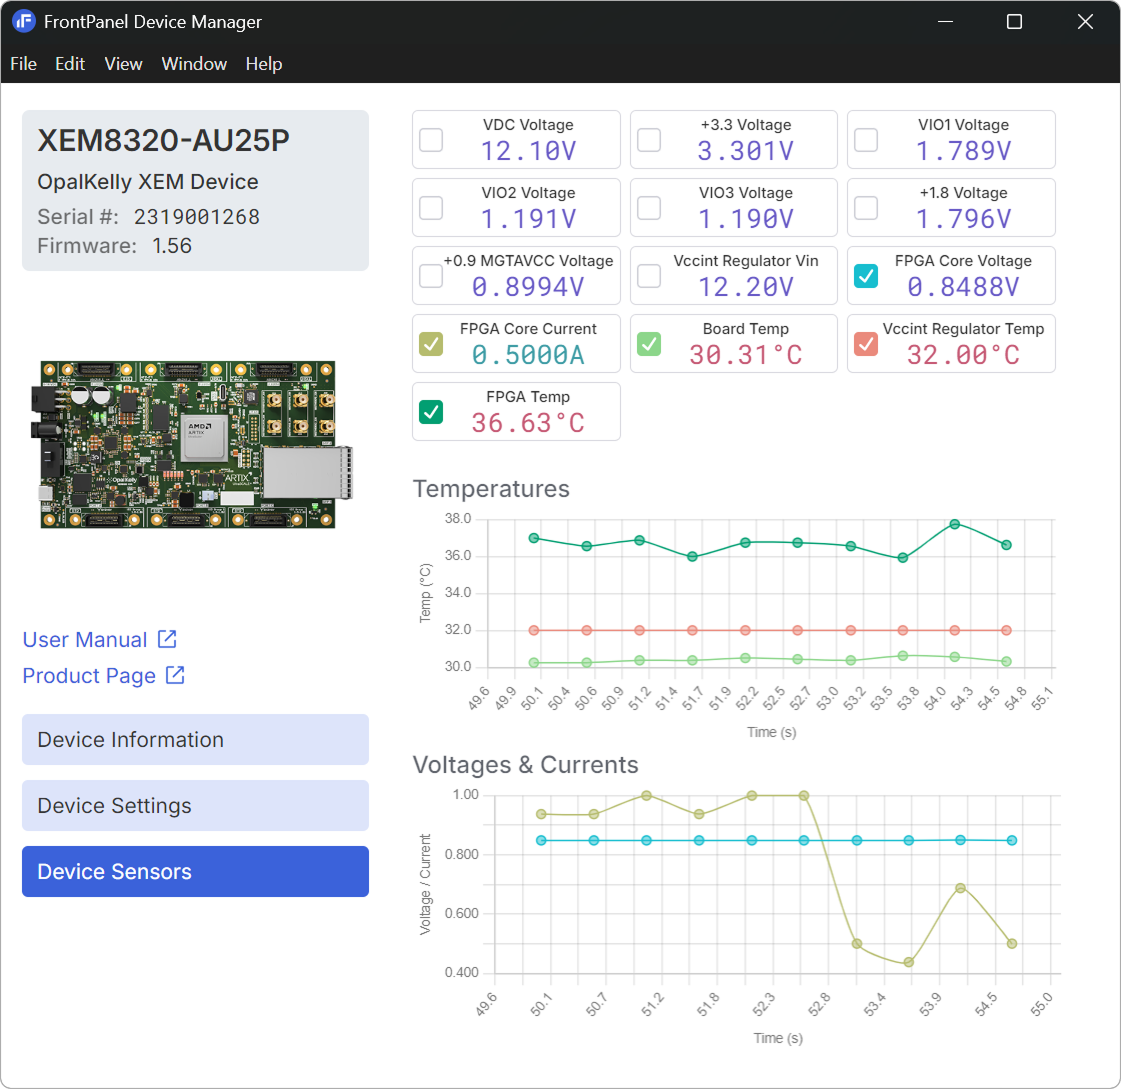Screen dimensions: 1121x1089
Task: Click the VIO1 Voltage value 1.789V
Action: 964,152
